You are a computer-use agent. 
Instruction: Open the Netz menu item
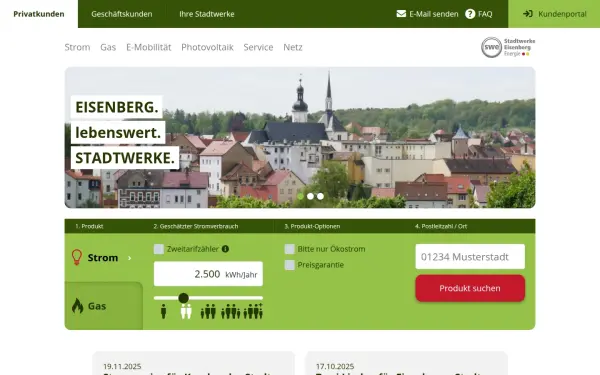click(x=293, y=47)
